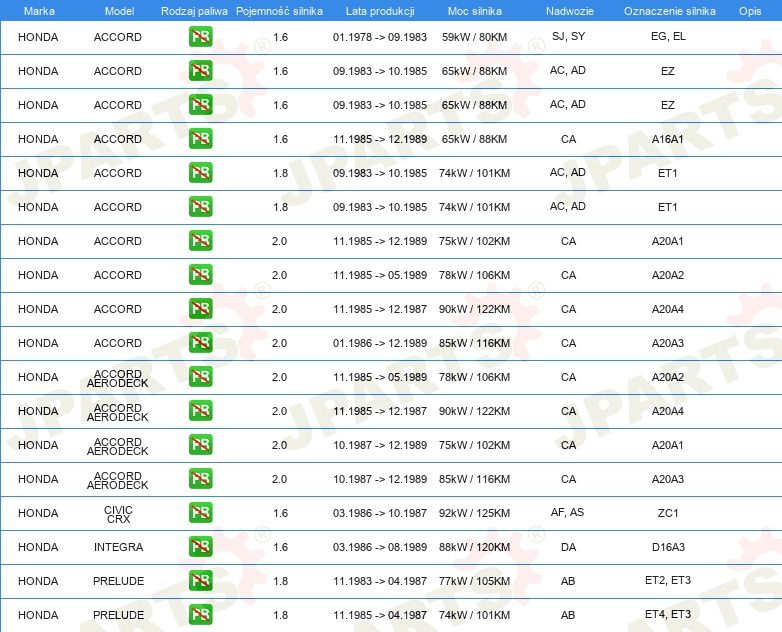The height and width of the screenshot is (632, 782).
Task: Click the Moc silnika column header
Action: (475, 11)
